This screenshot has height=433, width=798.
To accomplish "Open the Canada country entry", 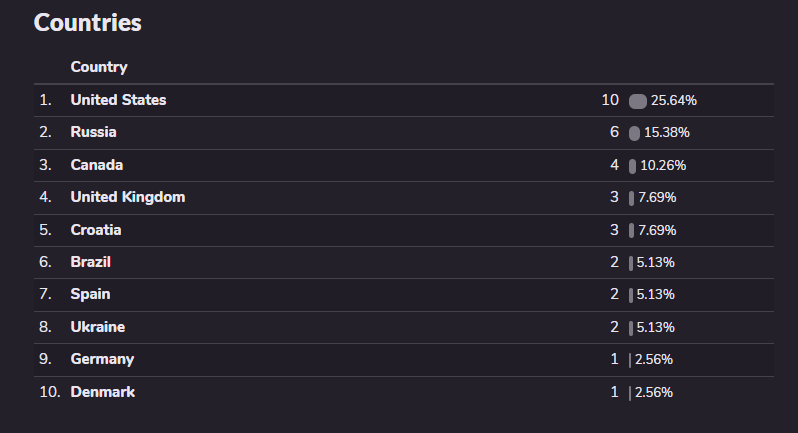I will (x=97, y=165).
